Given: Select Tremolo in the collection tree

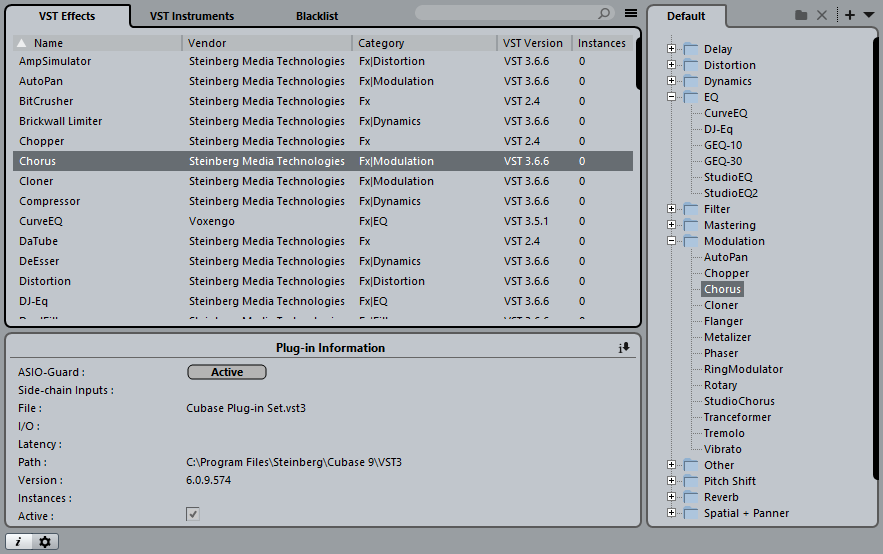Looking at the screenshot, I should [724, 434].
